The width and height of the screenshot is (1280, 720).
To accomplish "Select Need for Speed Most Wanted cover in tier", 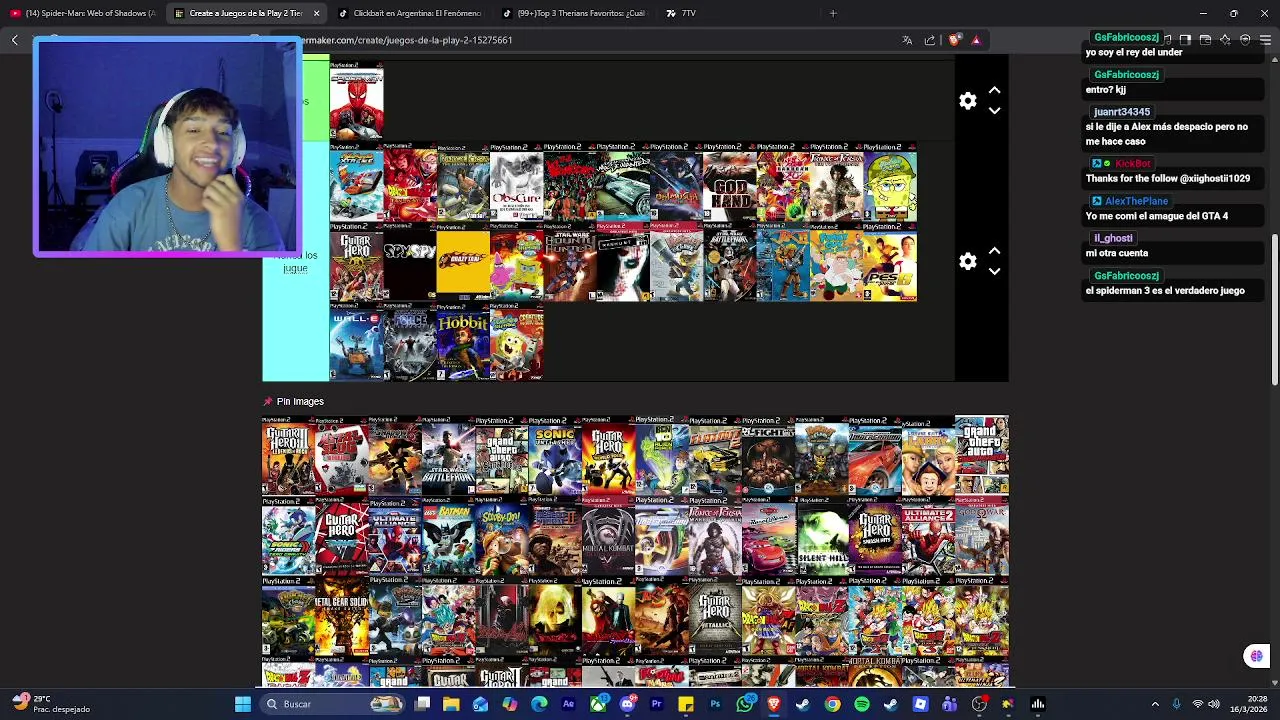I will pos(623,182).
